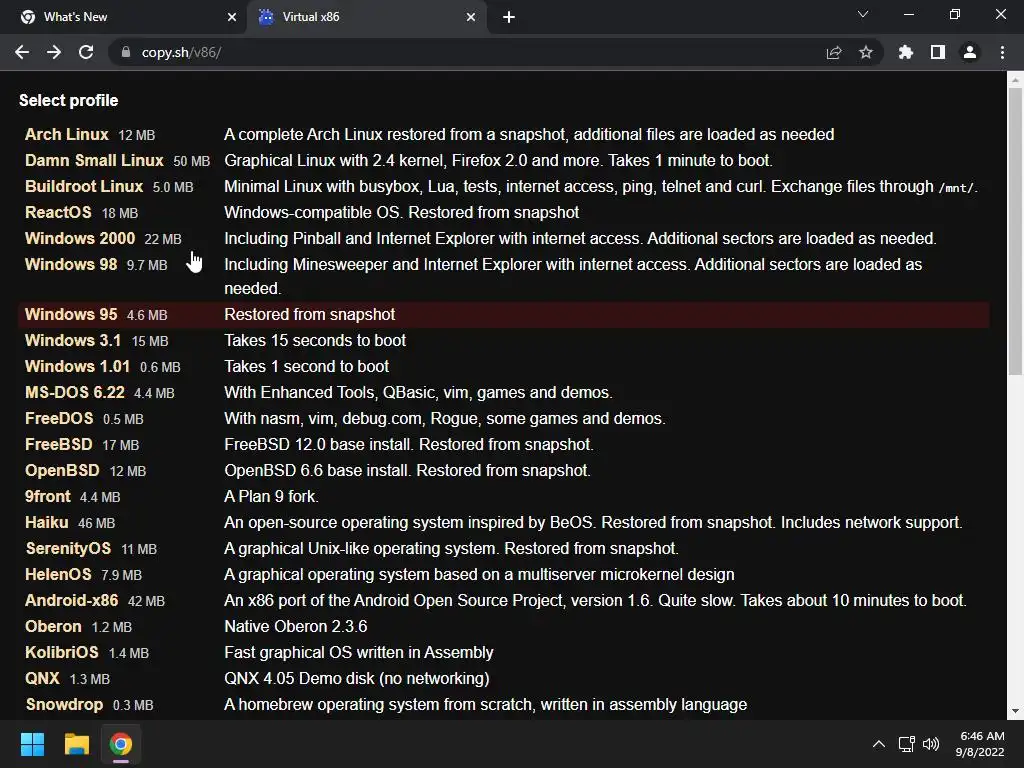Open the Oberon profile

point(53,627)
